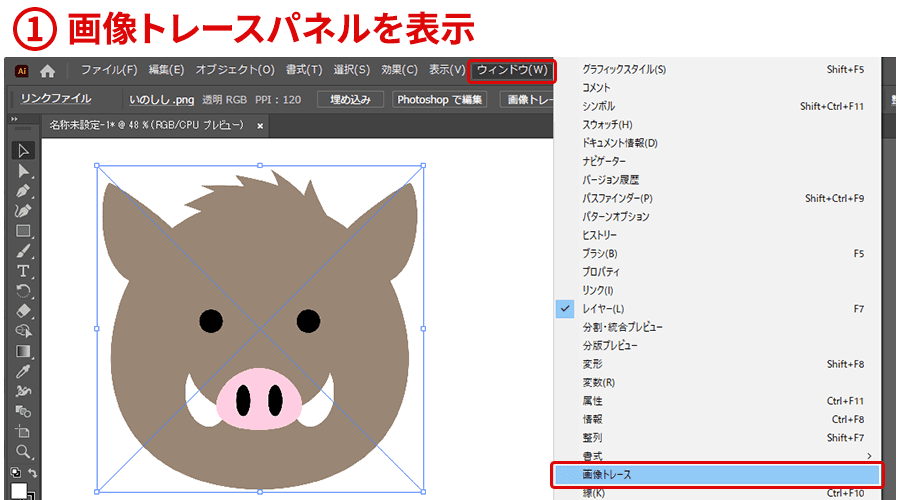
Task: Select the Selection tool arrow
Action: [x=23, y=150]
